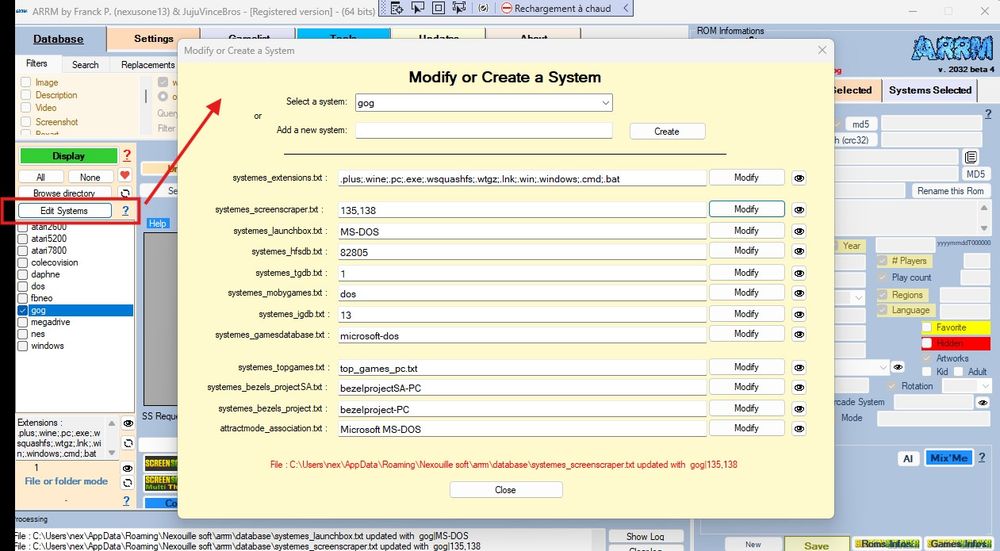Enable the Video filter checkbox
This screenshot has width=1000, height=551.
pos(26,108)
